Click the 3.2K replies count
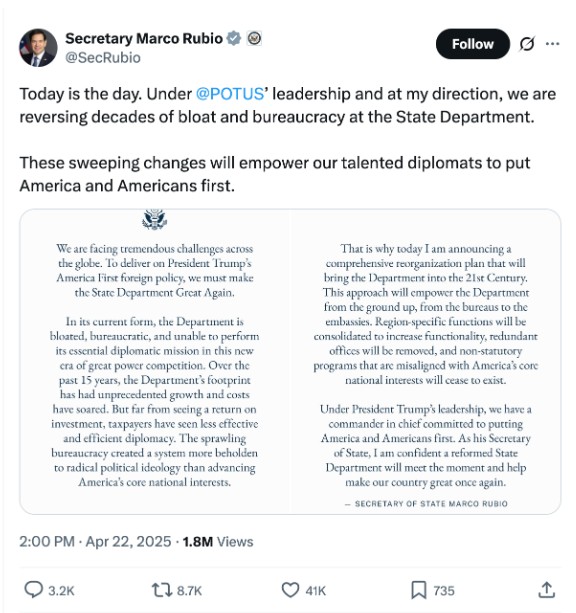The width and height of the screenshot is (576, 613). click(x=61, y=590)
